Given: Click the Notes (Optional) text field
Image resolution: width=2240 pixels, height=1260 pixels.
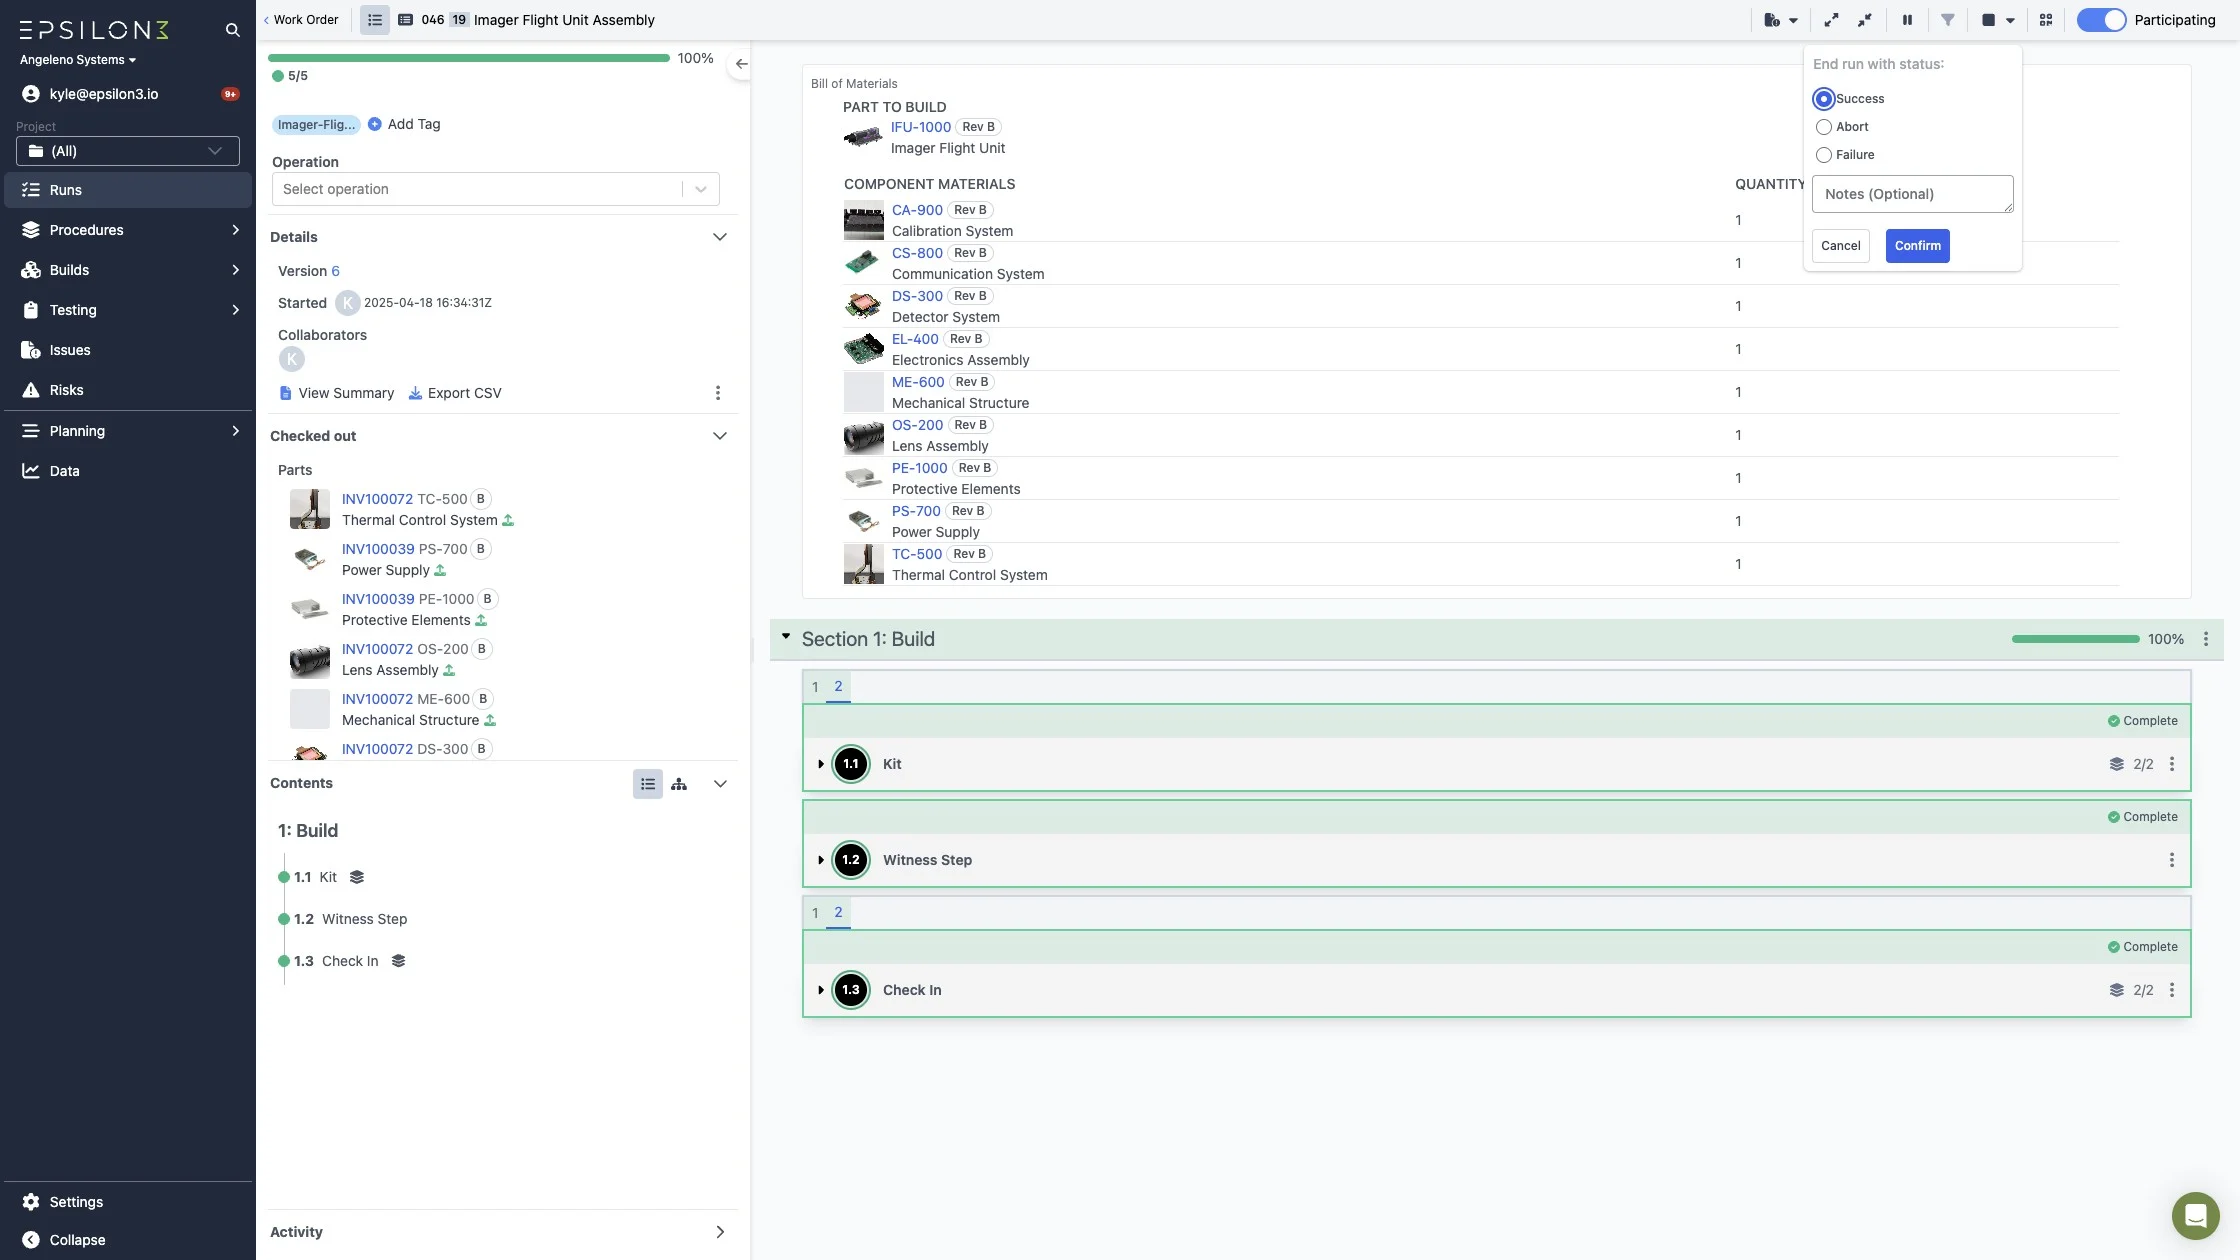Looking at the screenshot, I should (1912, 194).
